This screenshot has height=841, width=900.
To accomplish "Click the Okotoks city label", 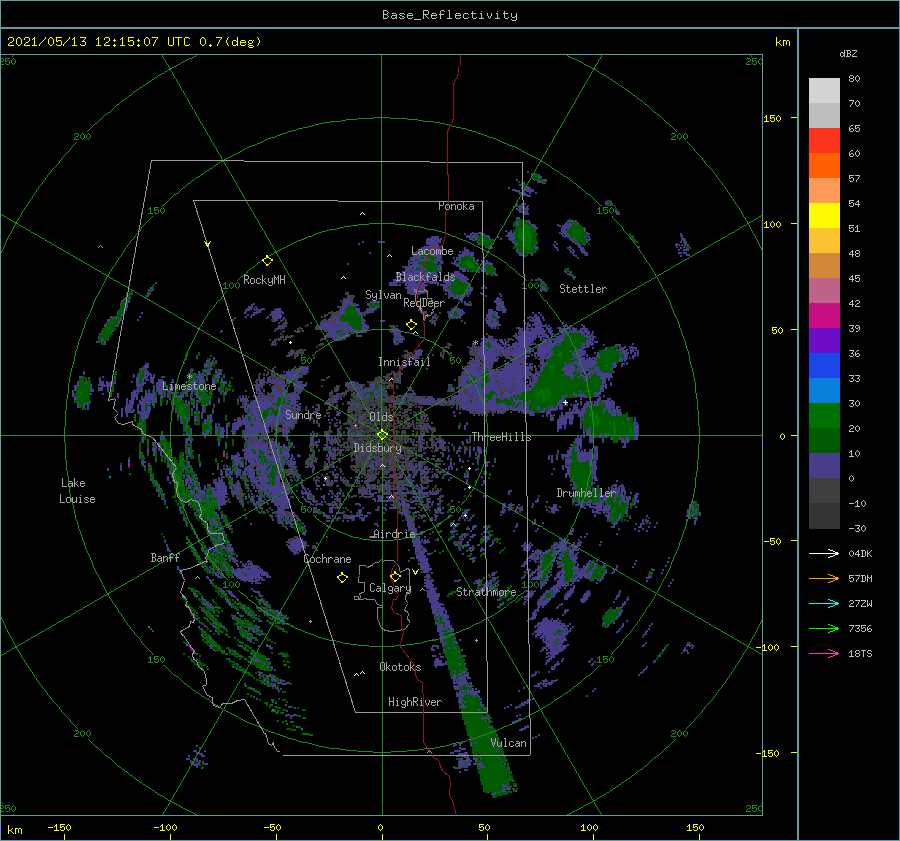I will 400,667.
